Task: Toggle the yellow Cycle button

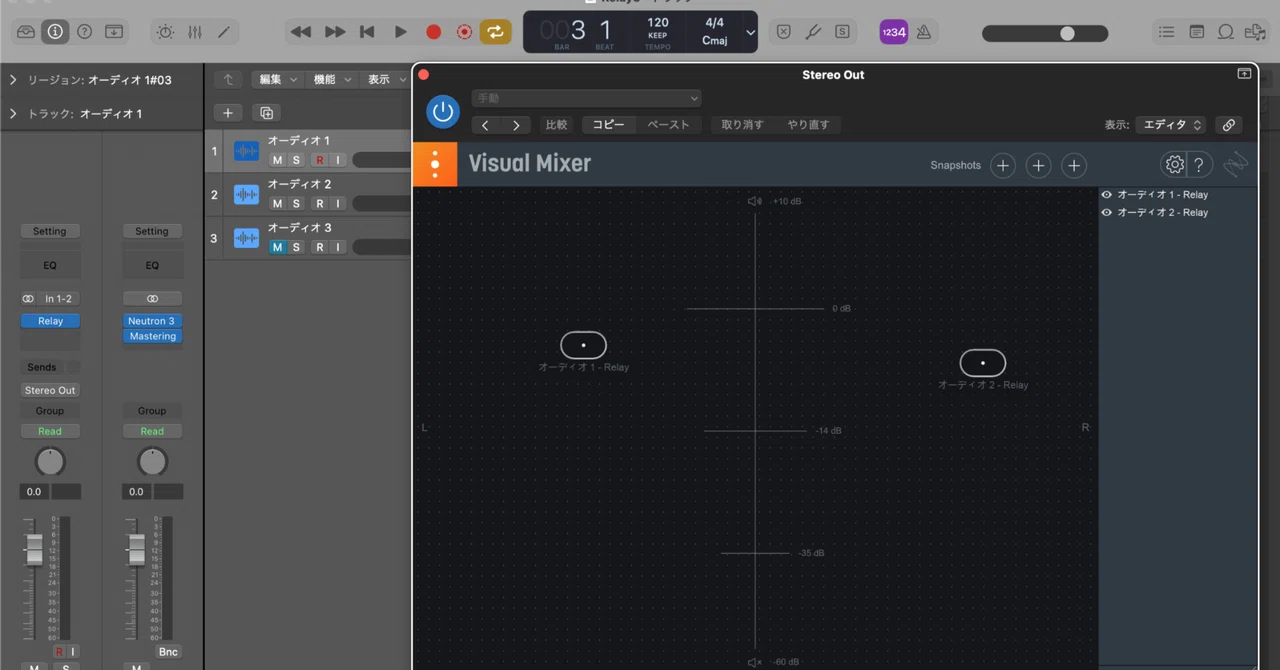Action: 494,32
